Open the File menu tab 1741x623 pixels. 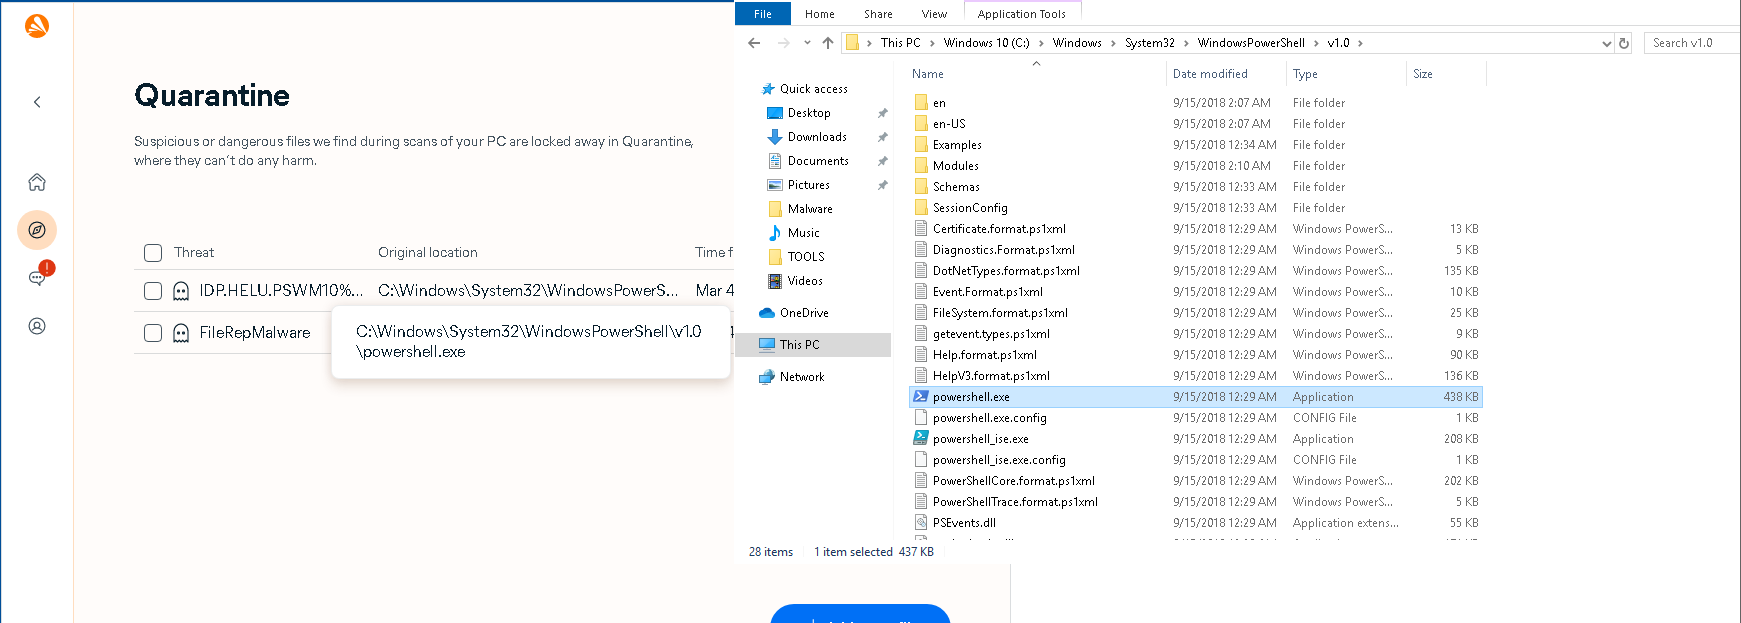[763, 14]
